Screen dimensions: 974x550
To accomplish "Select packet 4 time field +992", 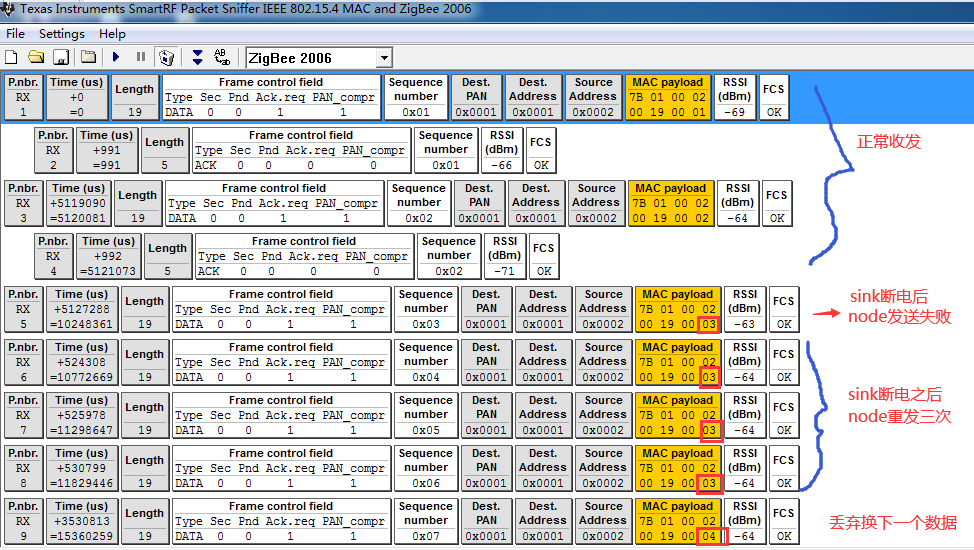I will pos(108,256).
